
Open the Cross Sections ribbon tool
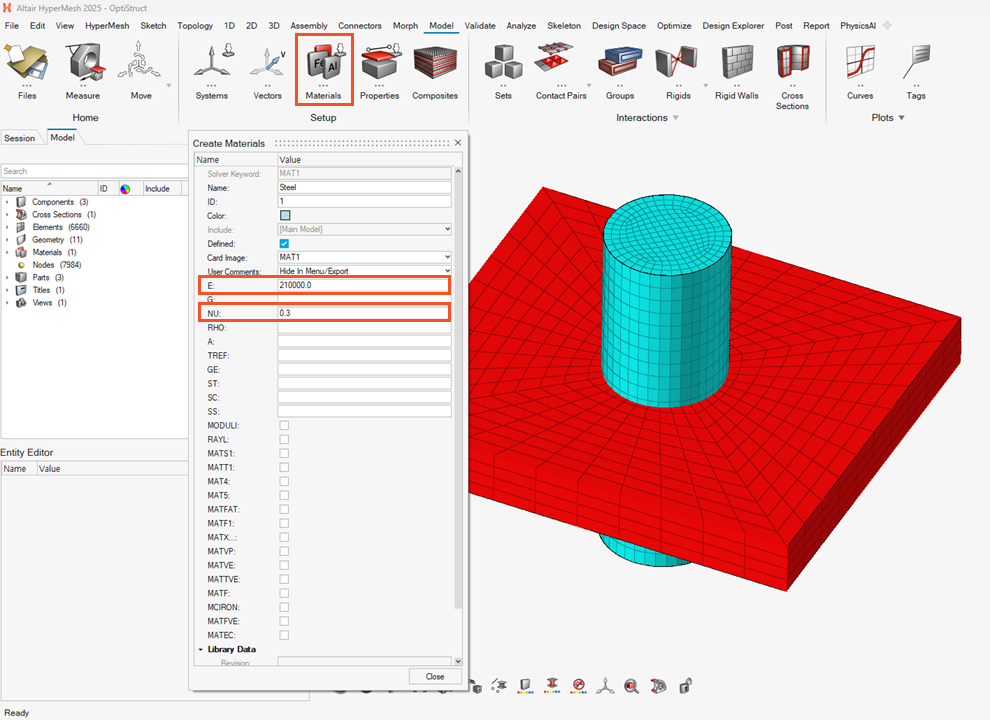(792, 76)
